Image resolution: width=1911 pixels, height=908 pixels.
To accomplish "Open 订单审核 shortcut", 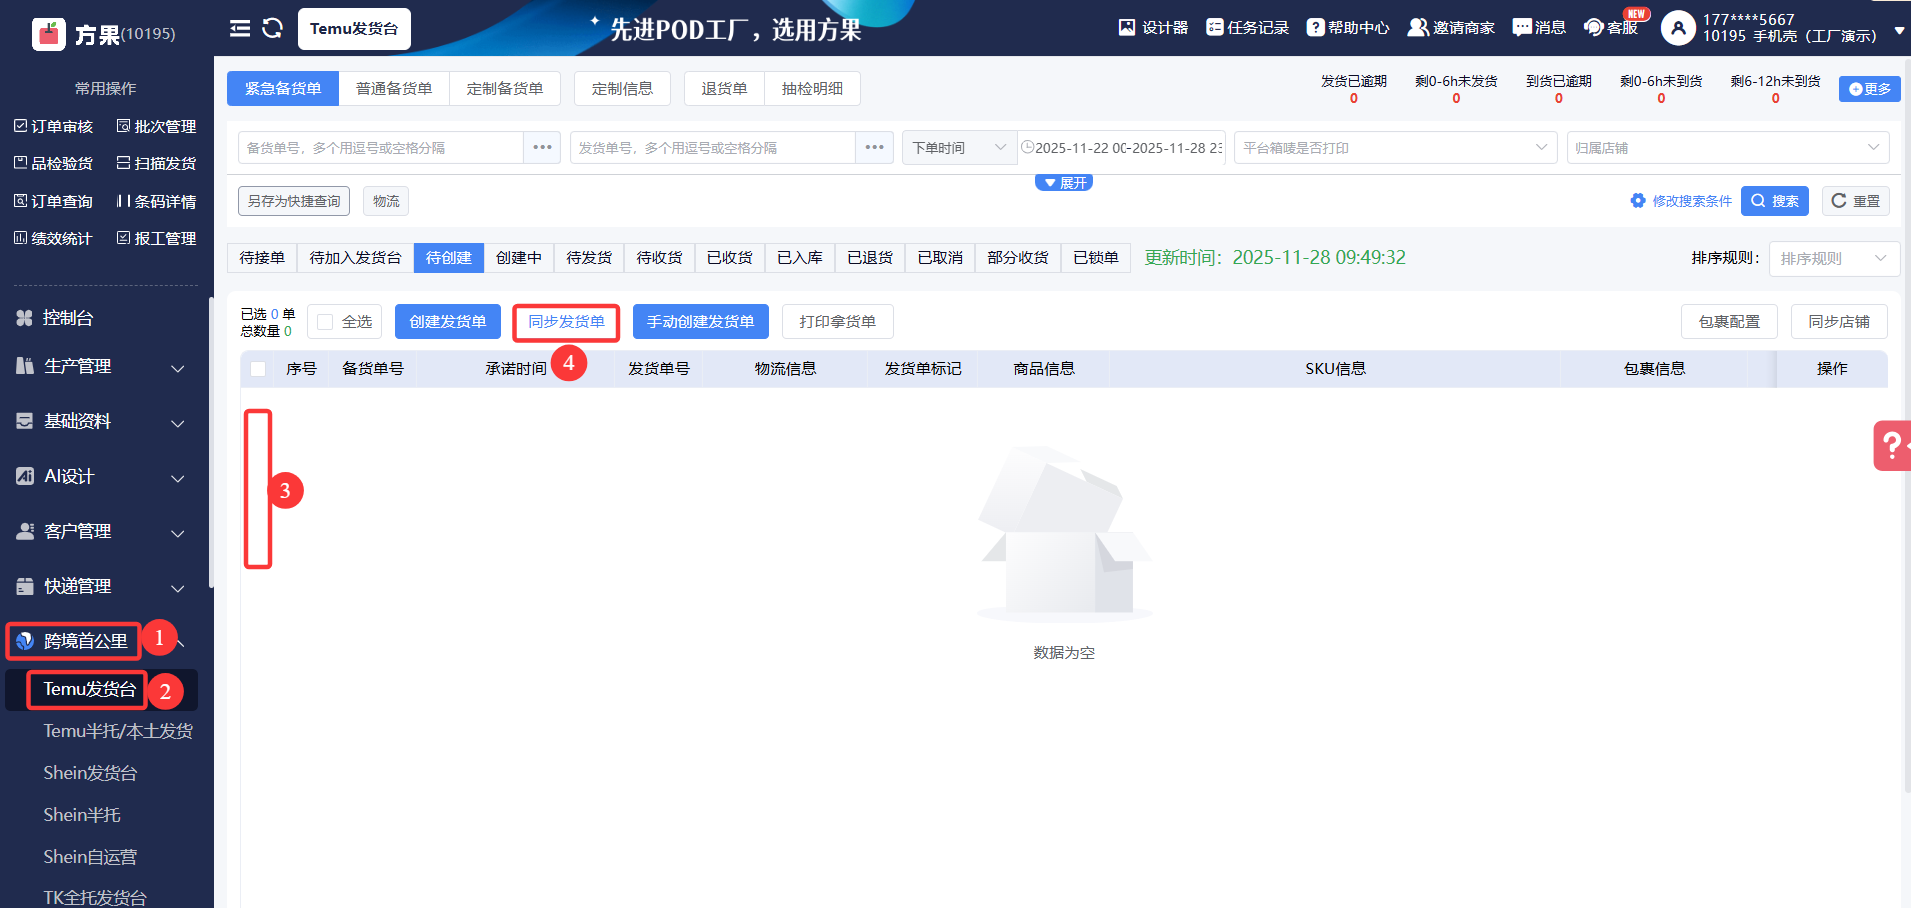I will coord(54,126).
